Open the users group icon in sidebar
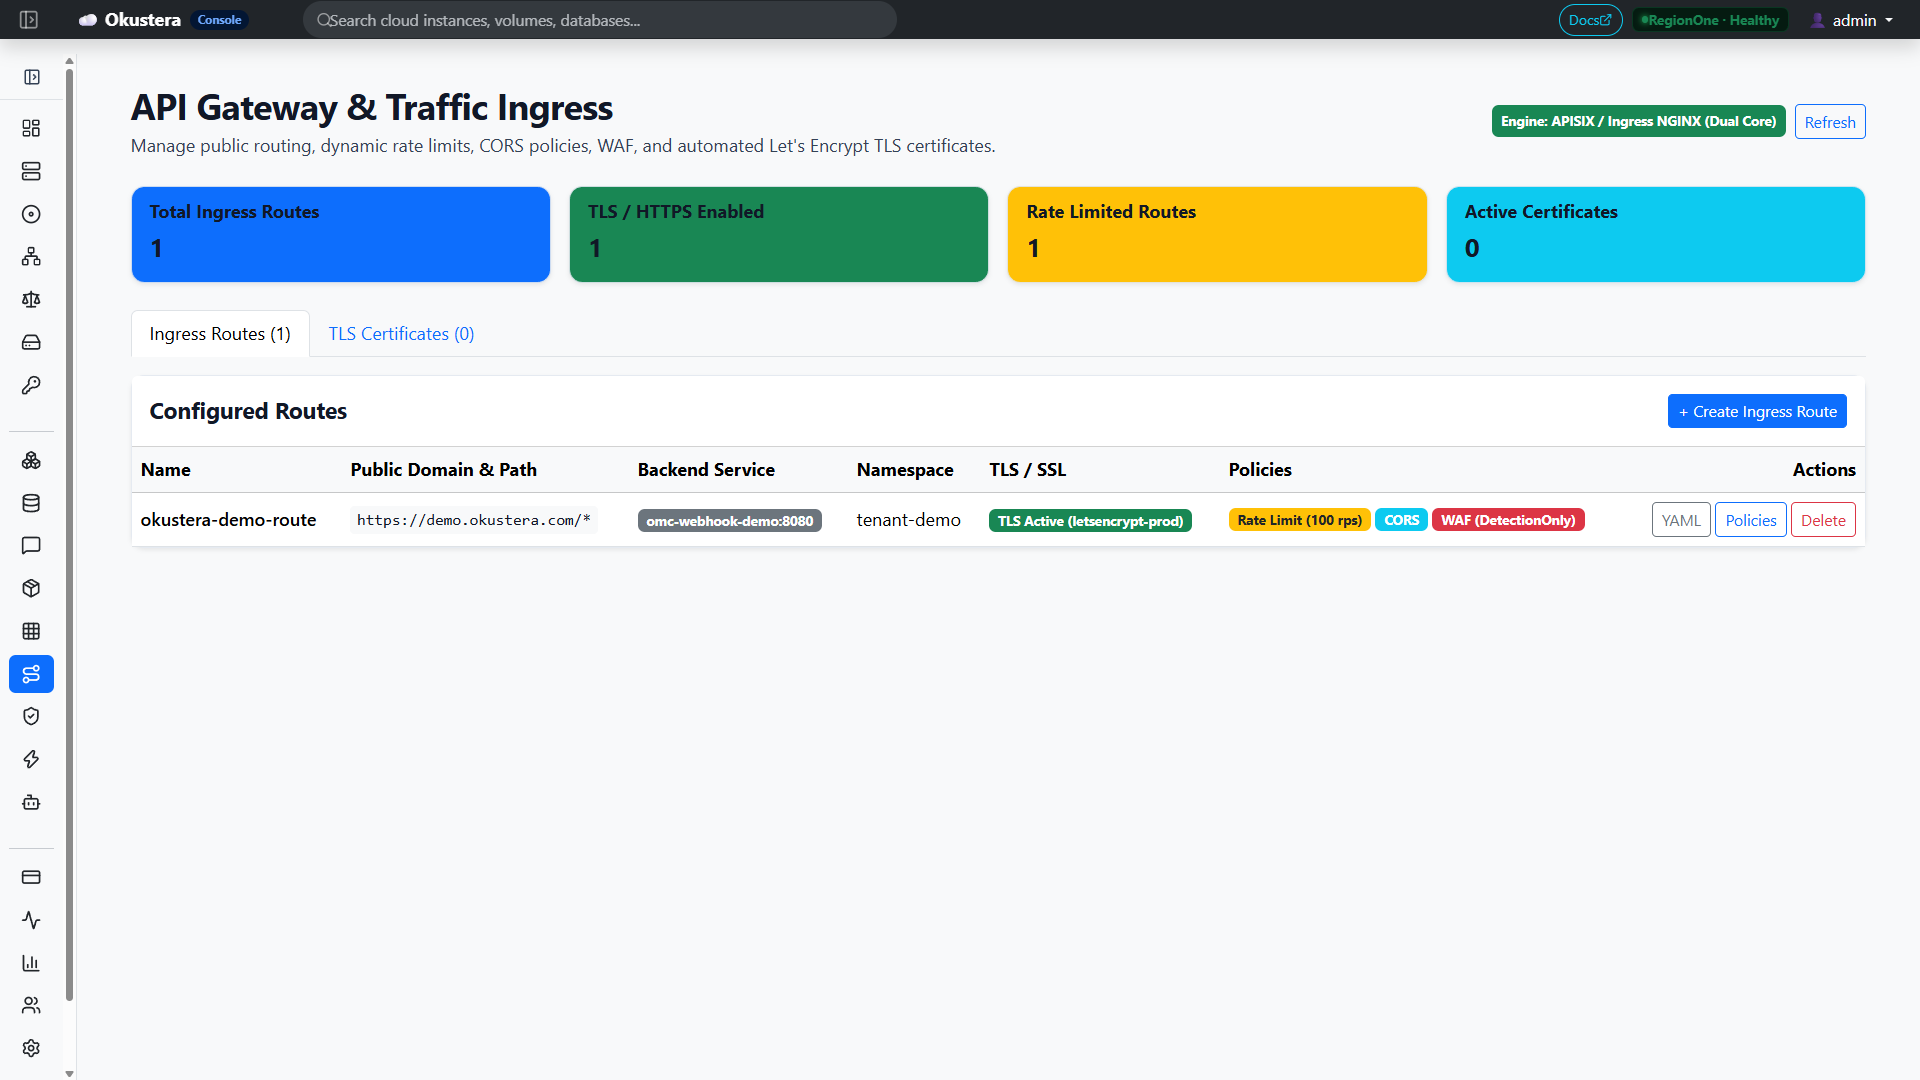The height and width of the screenshot is (1080, 1920). coord(31,1005)
